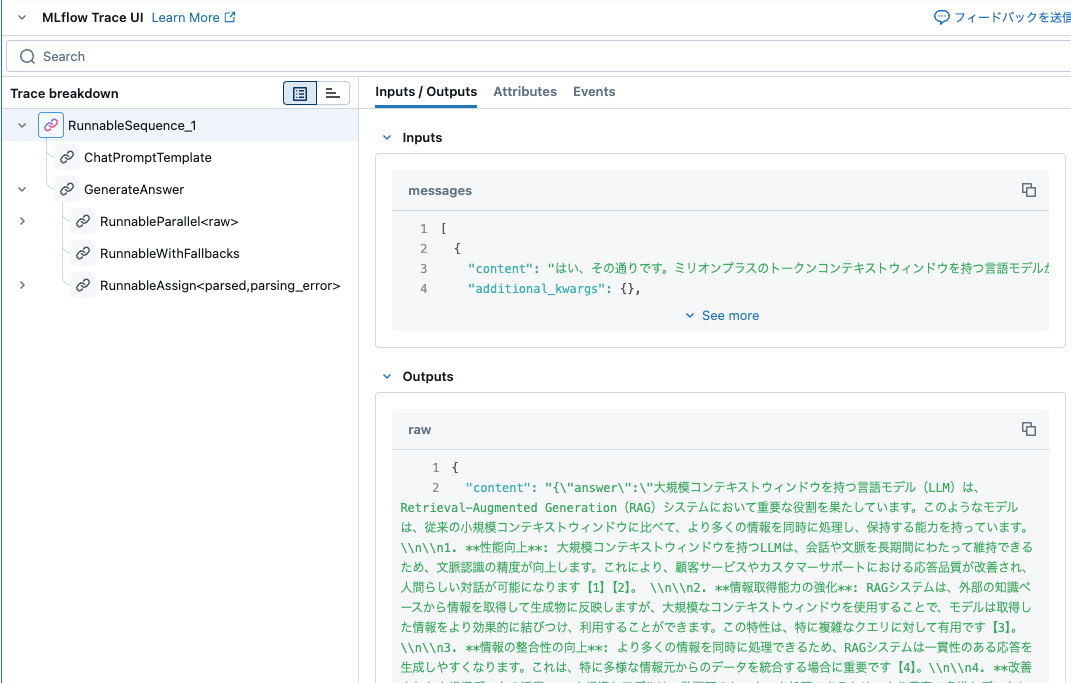This screenshot has width=1071, height=683.
Task: Collapse the Inputs section
Action: click(387, 137)
